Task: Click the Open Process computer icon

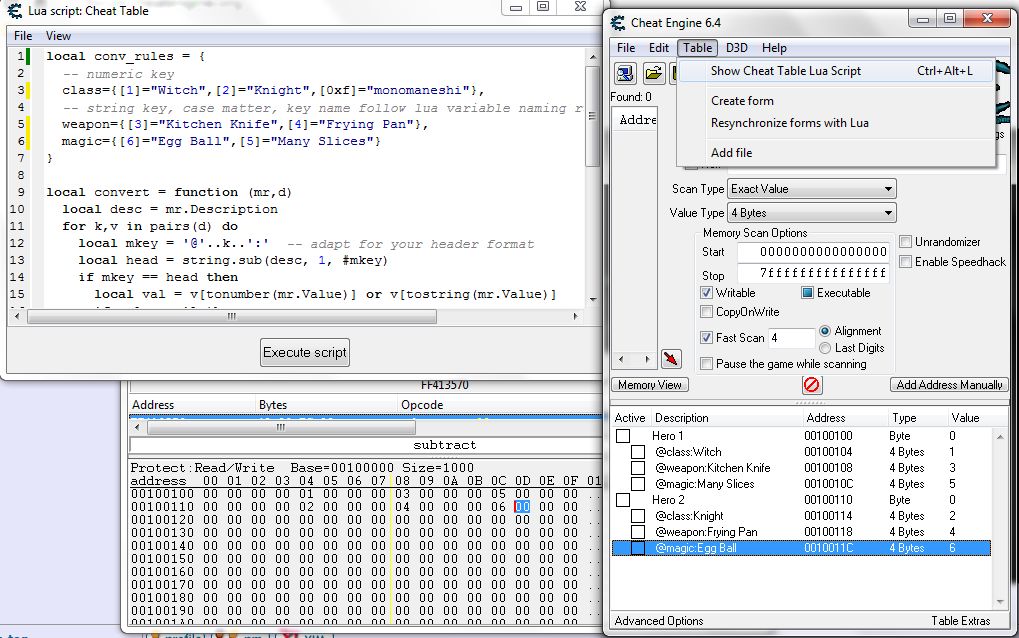Action: click(626, 73)
